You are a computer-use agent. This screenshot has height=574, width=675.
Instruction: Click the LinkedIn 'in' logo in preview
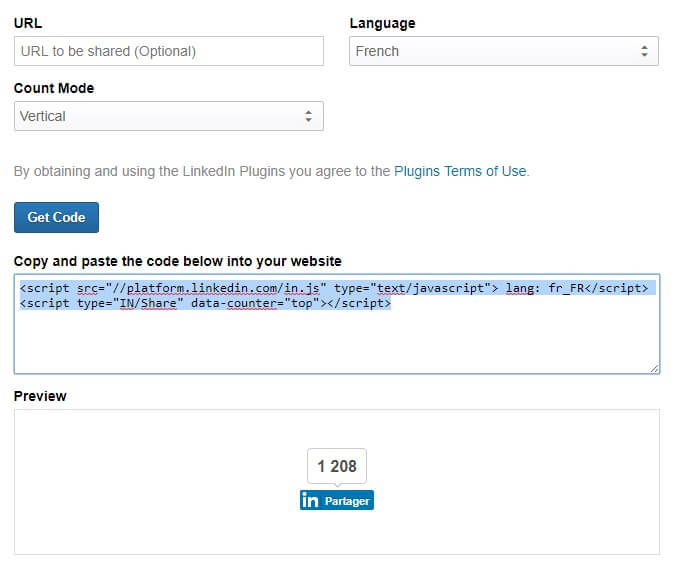(x=310, y=500)
